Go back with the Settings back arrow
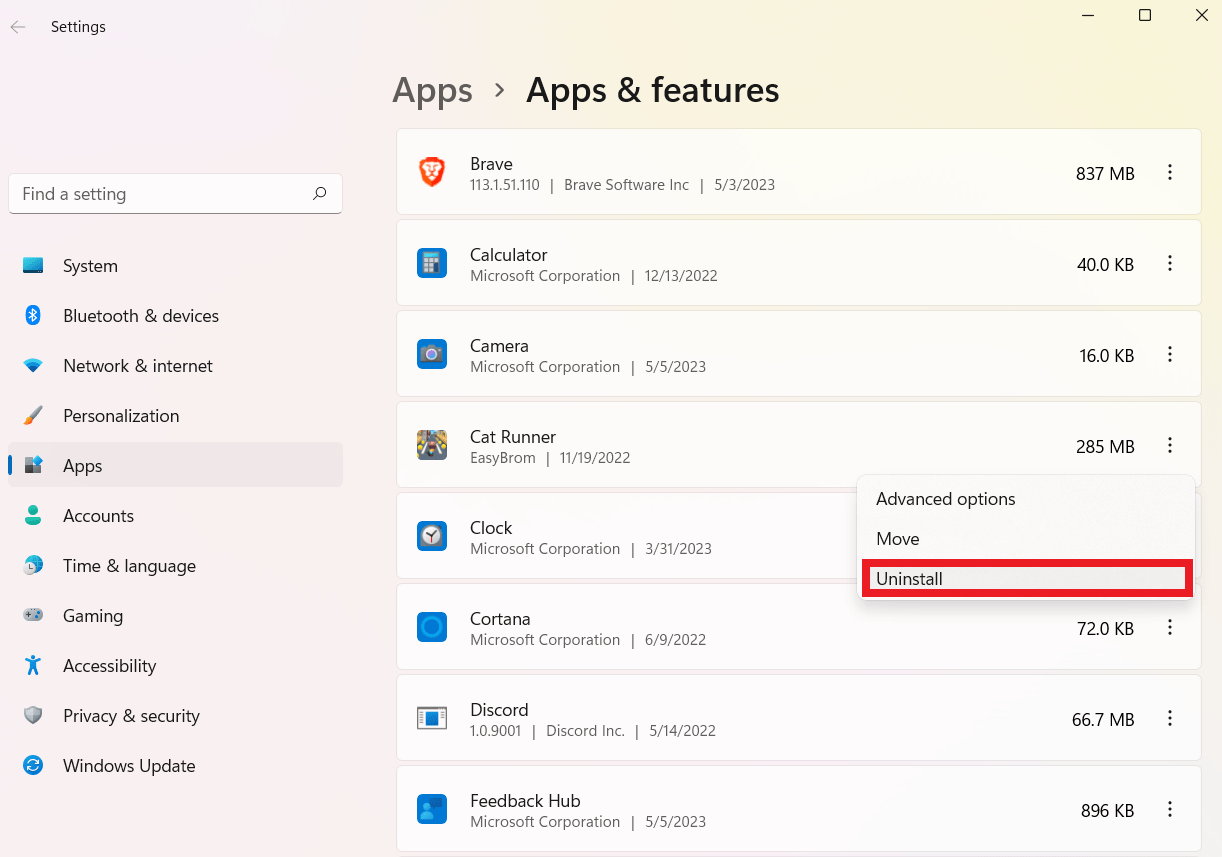Image resolution: width=1222 pixels, height=857 pixels. point(18,27)
